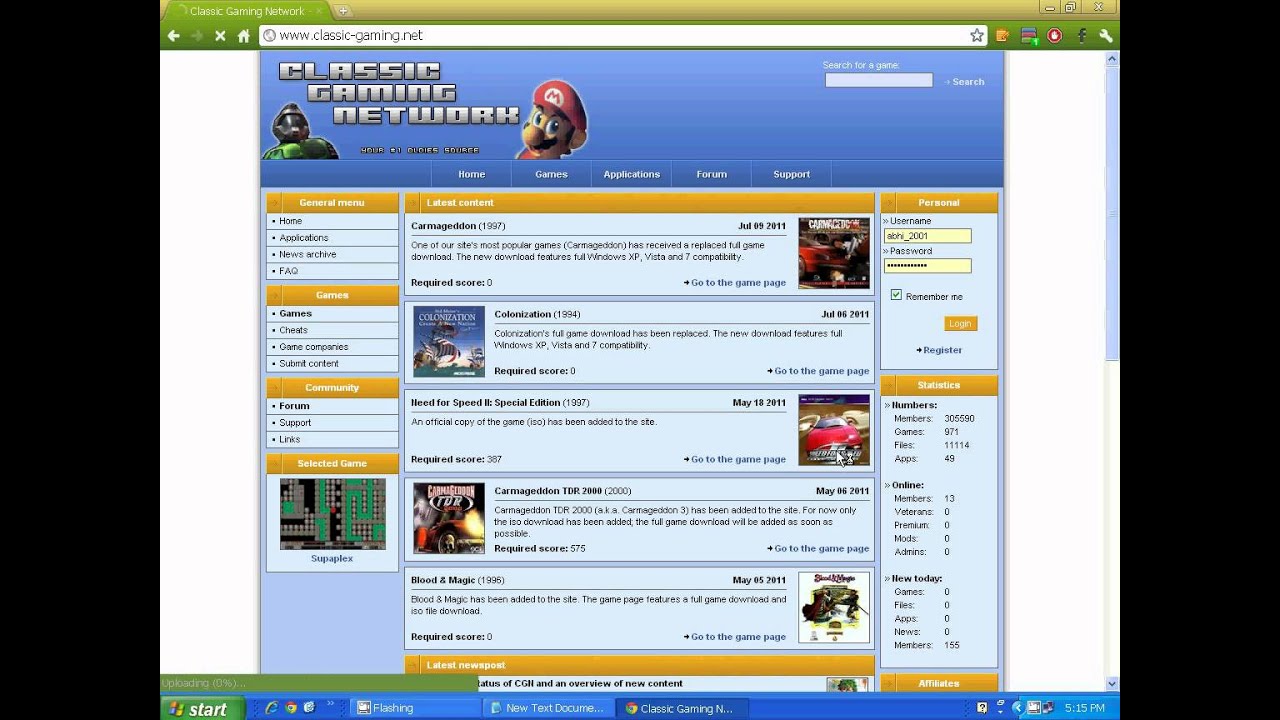Open the Chrome wrench settings menu
The width and height of the screenshot is (1280, 720).
[1105, 36]
